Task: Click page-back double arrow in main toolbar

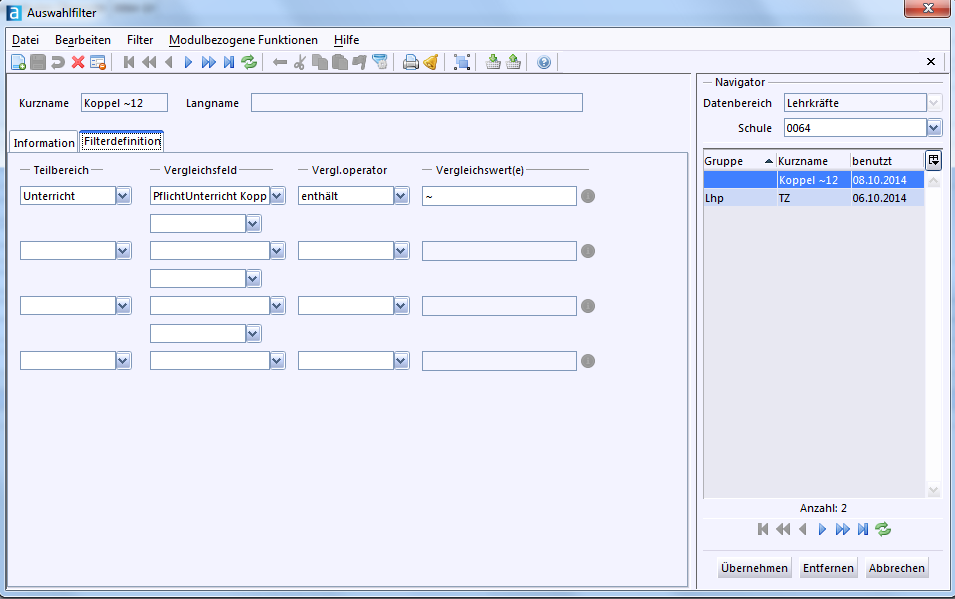Action: pyautogui.click(x=149, y=62)
